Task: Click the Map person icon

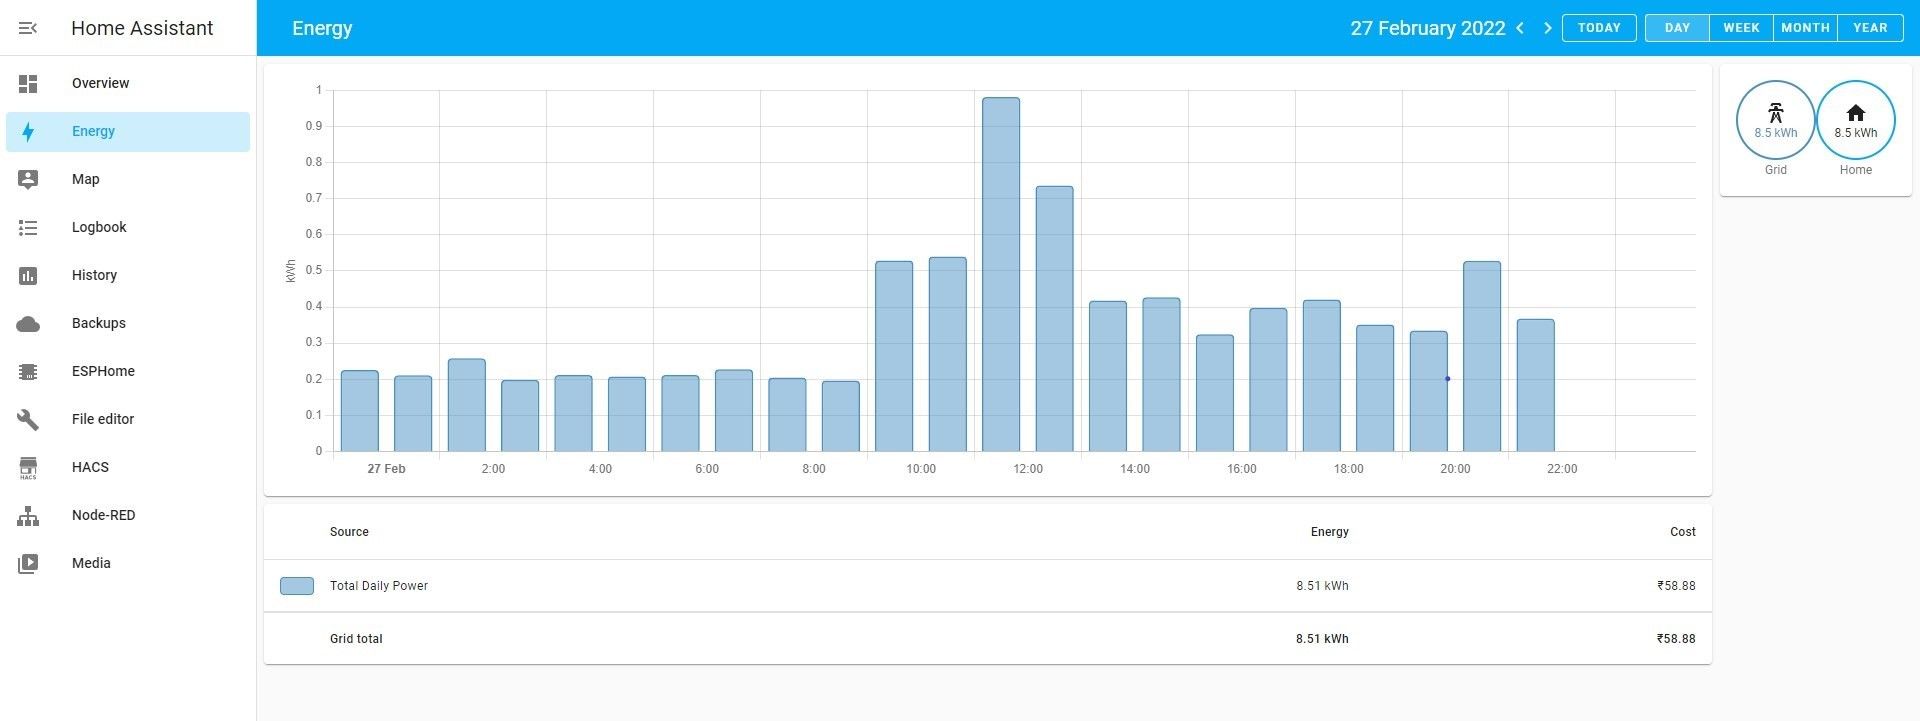Action: (28, 179)
